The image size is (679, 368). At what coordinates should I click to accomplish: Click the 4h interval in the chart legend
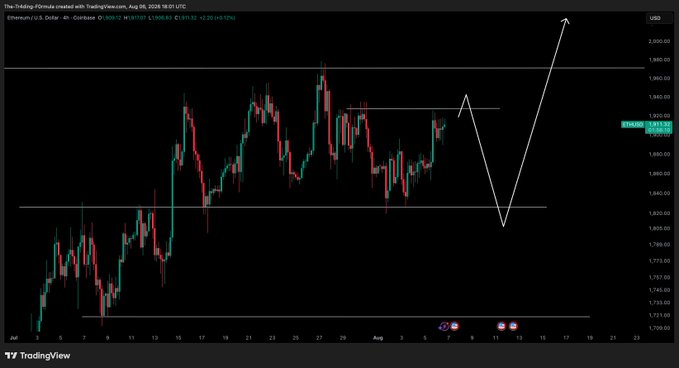(x=66, y=18)
